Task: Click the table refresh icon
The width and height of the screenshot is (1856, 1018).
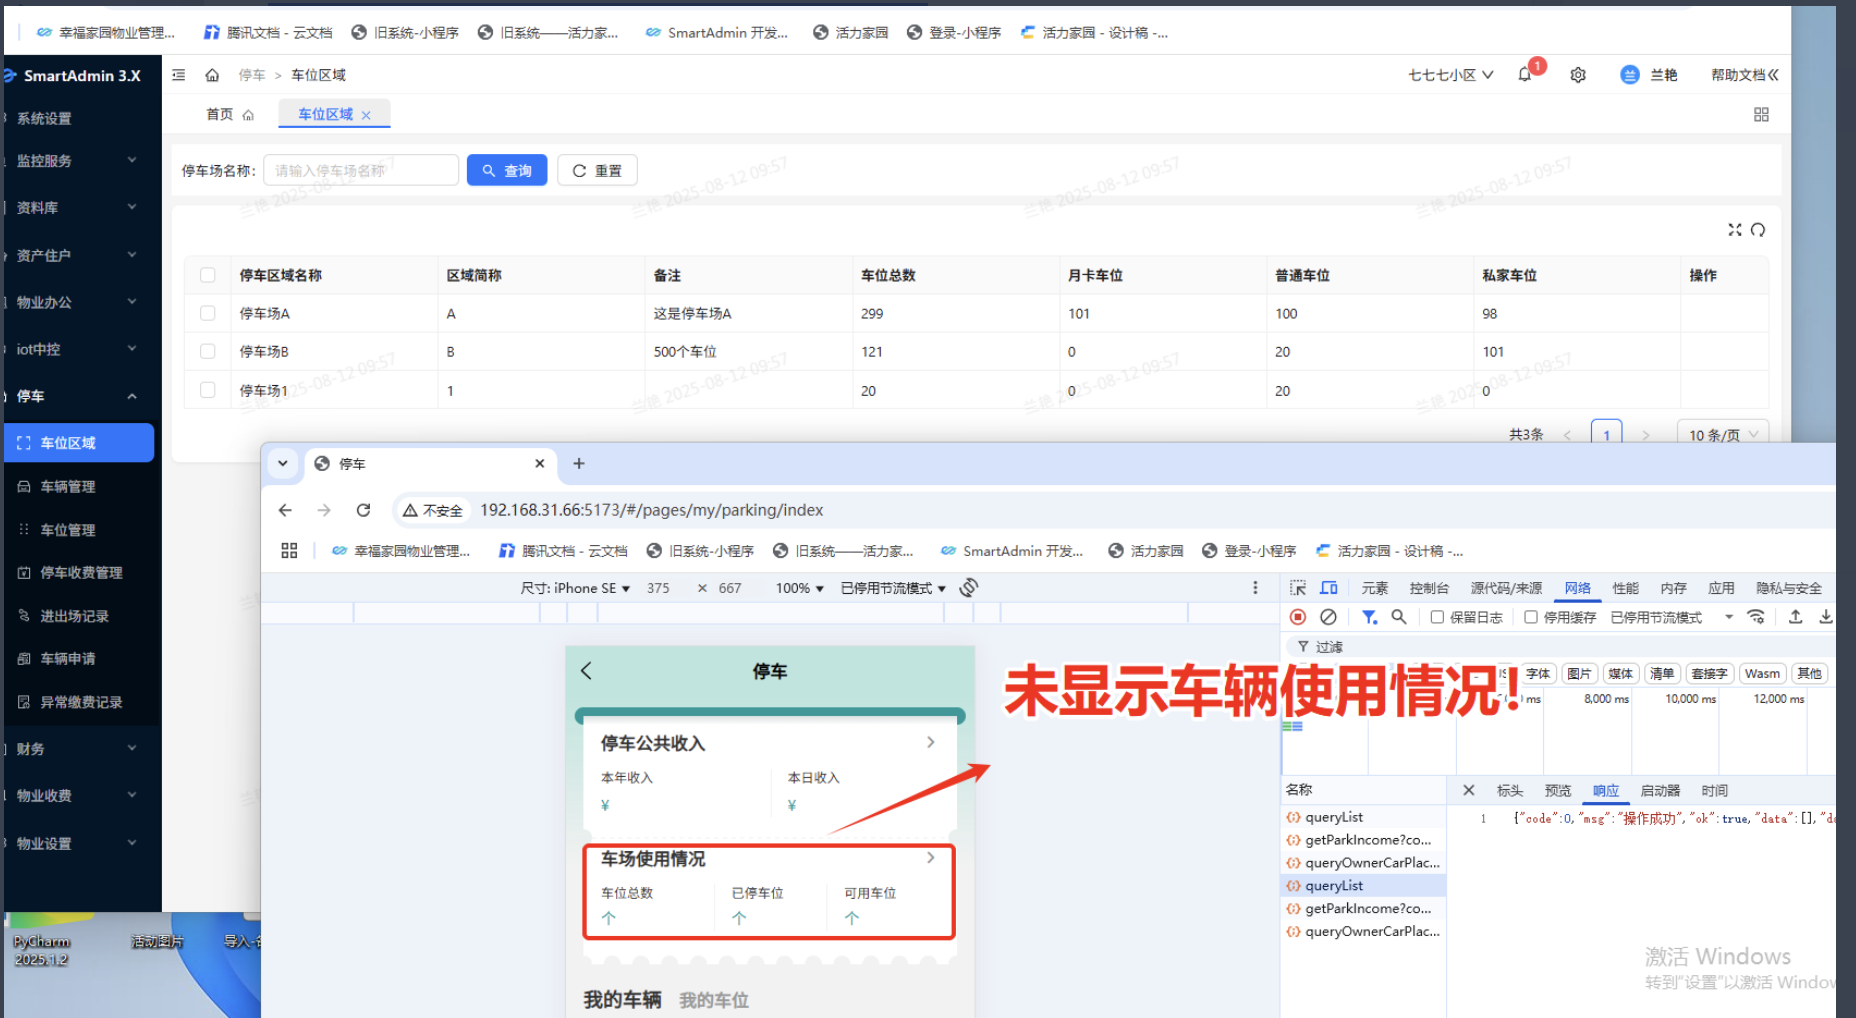Action: [x=1758, y=230]
